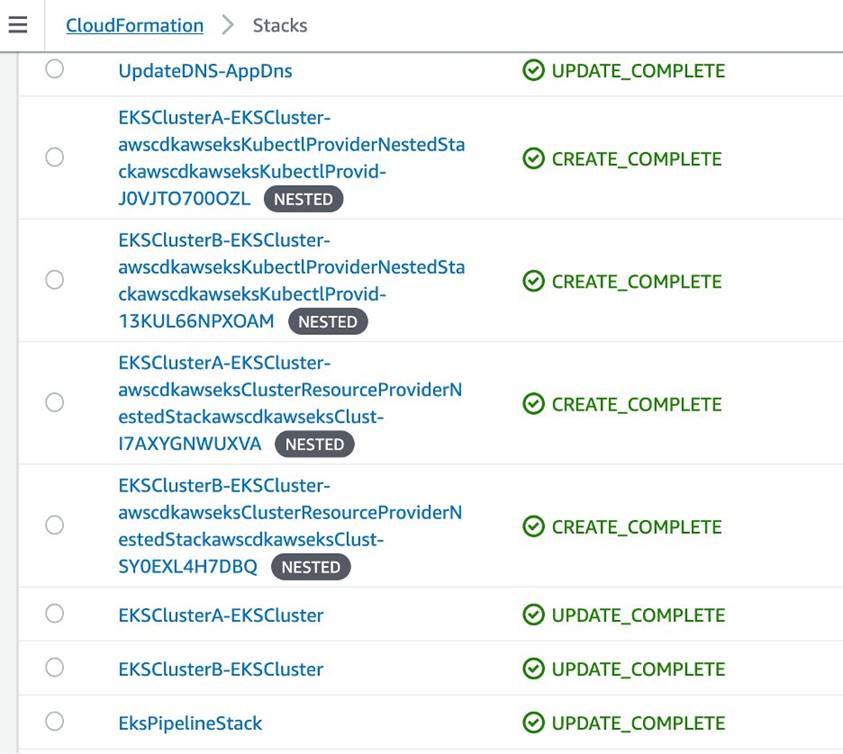Click the green check icon beside UpdateDNS-AppDns status
This screenshot has width=843, height=754.
[531, 70]
